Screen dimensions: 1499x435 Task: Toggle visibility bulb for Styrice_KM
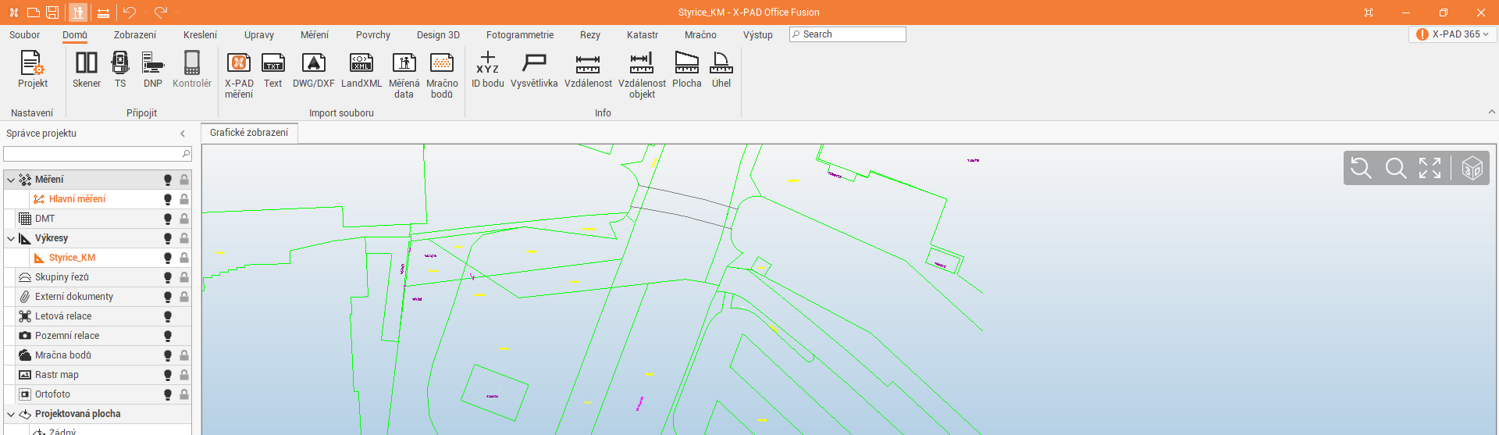[x=168, y=258]
